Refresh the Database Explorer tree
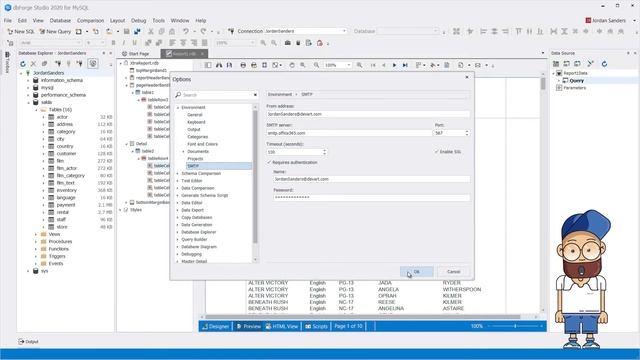 click(x=23, y=64)
